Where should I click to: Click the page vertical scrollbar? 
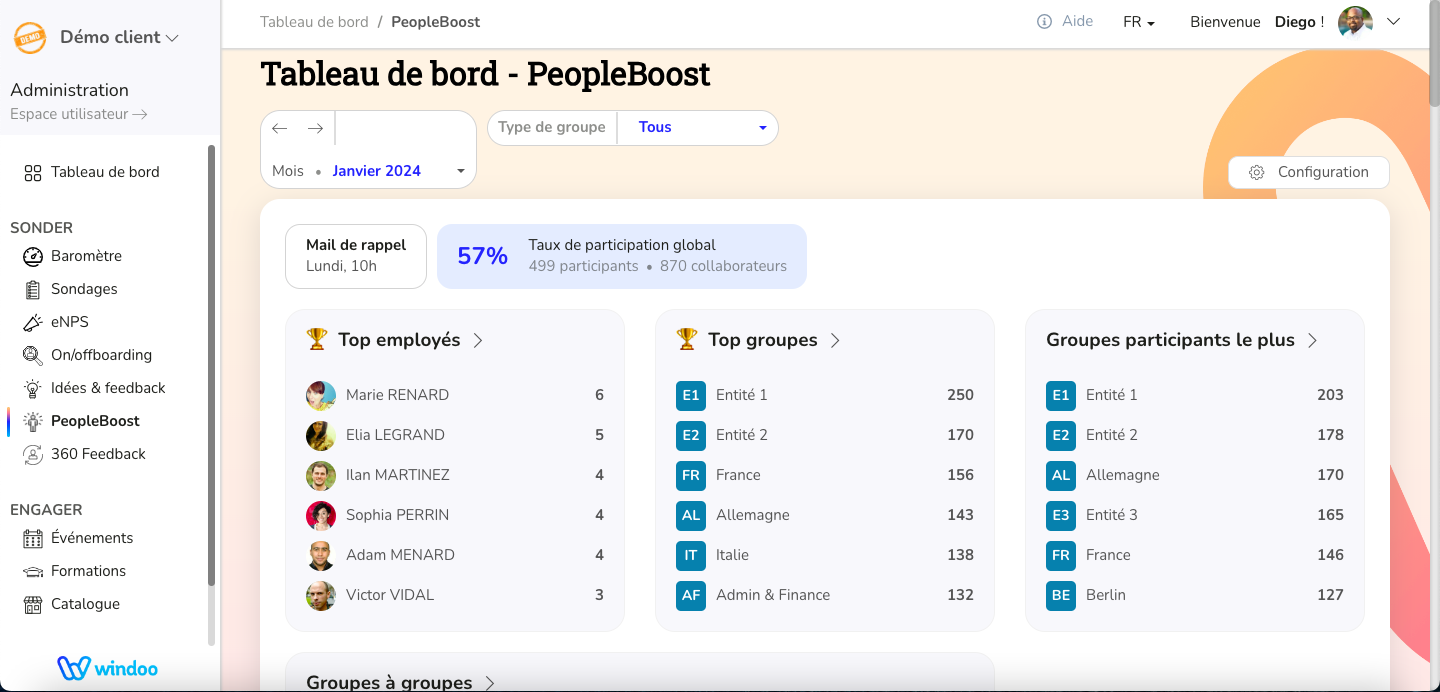[1434, 55]
